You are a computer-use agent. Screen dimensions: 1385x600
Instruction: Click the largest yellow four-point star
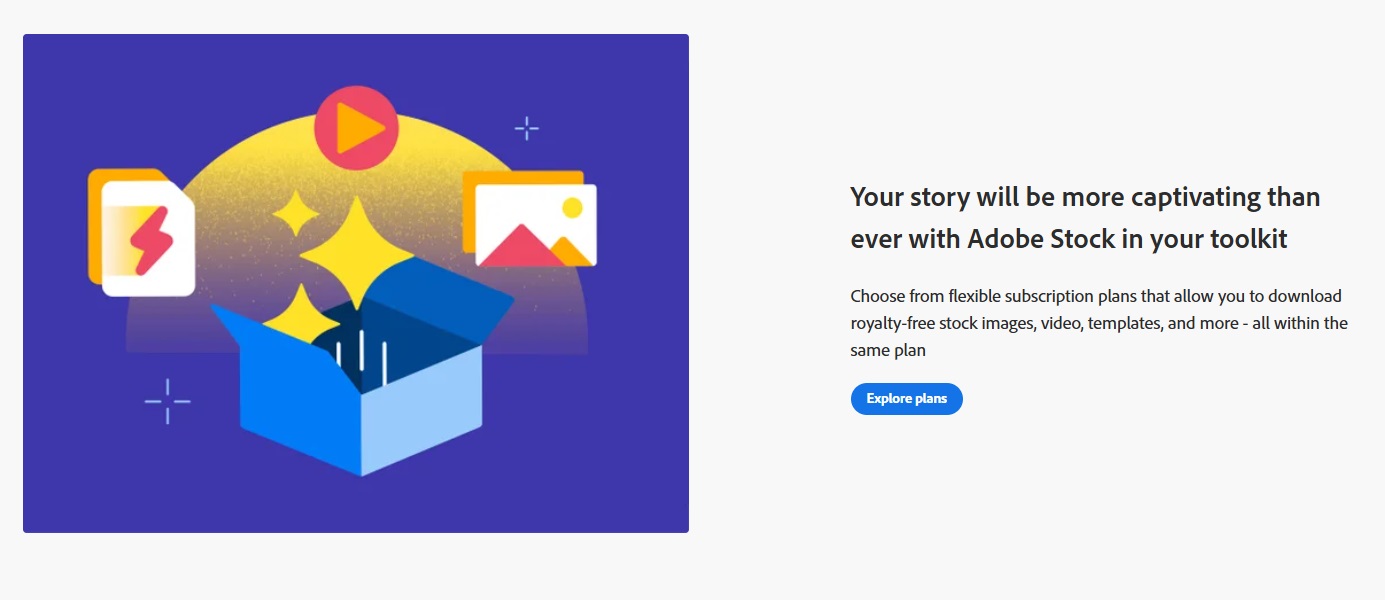point(357,253)
